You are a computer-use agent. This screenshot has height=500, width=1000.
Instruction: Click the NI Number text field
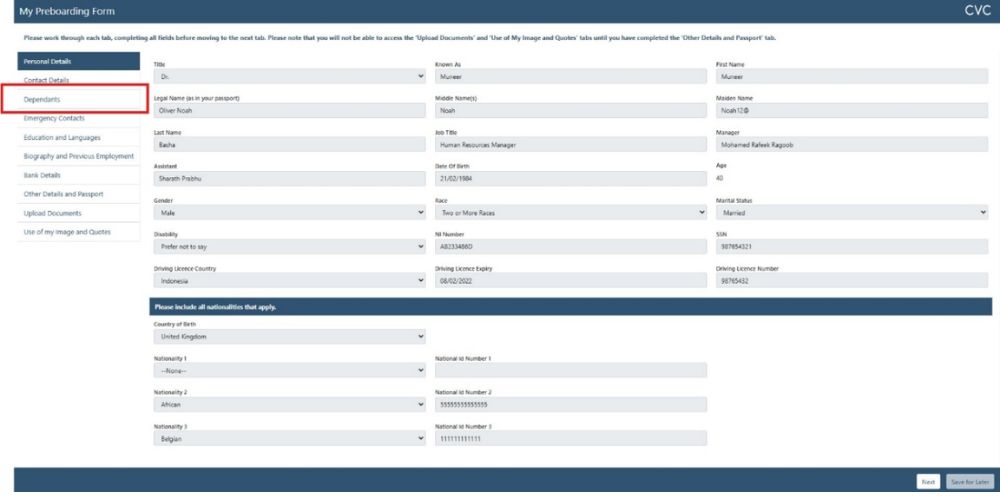tap(571, 246)
